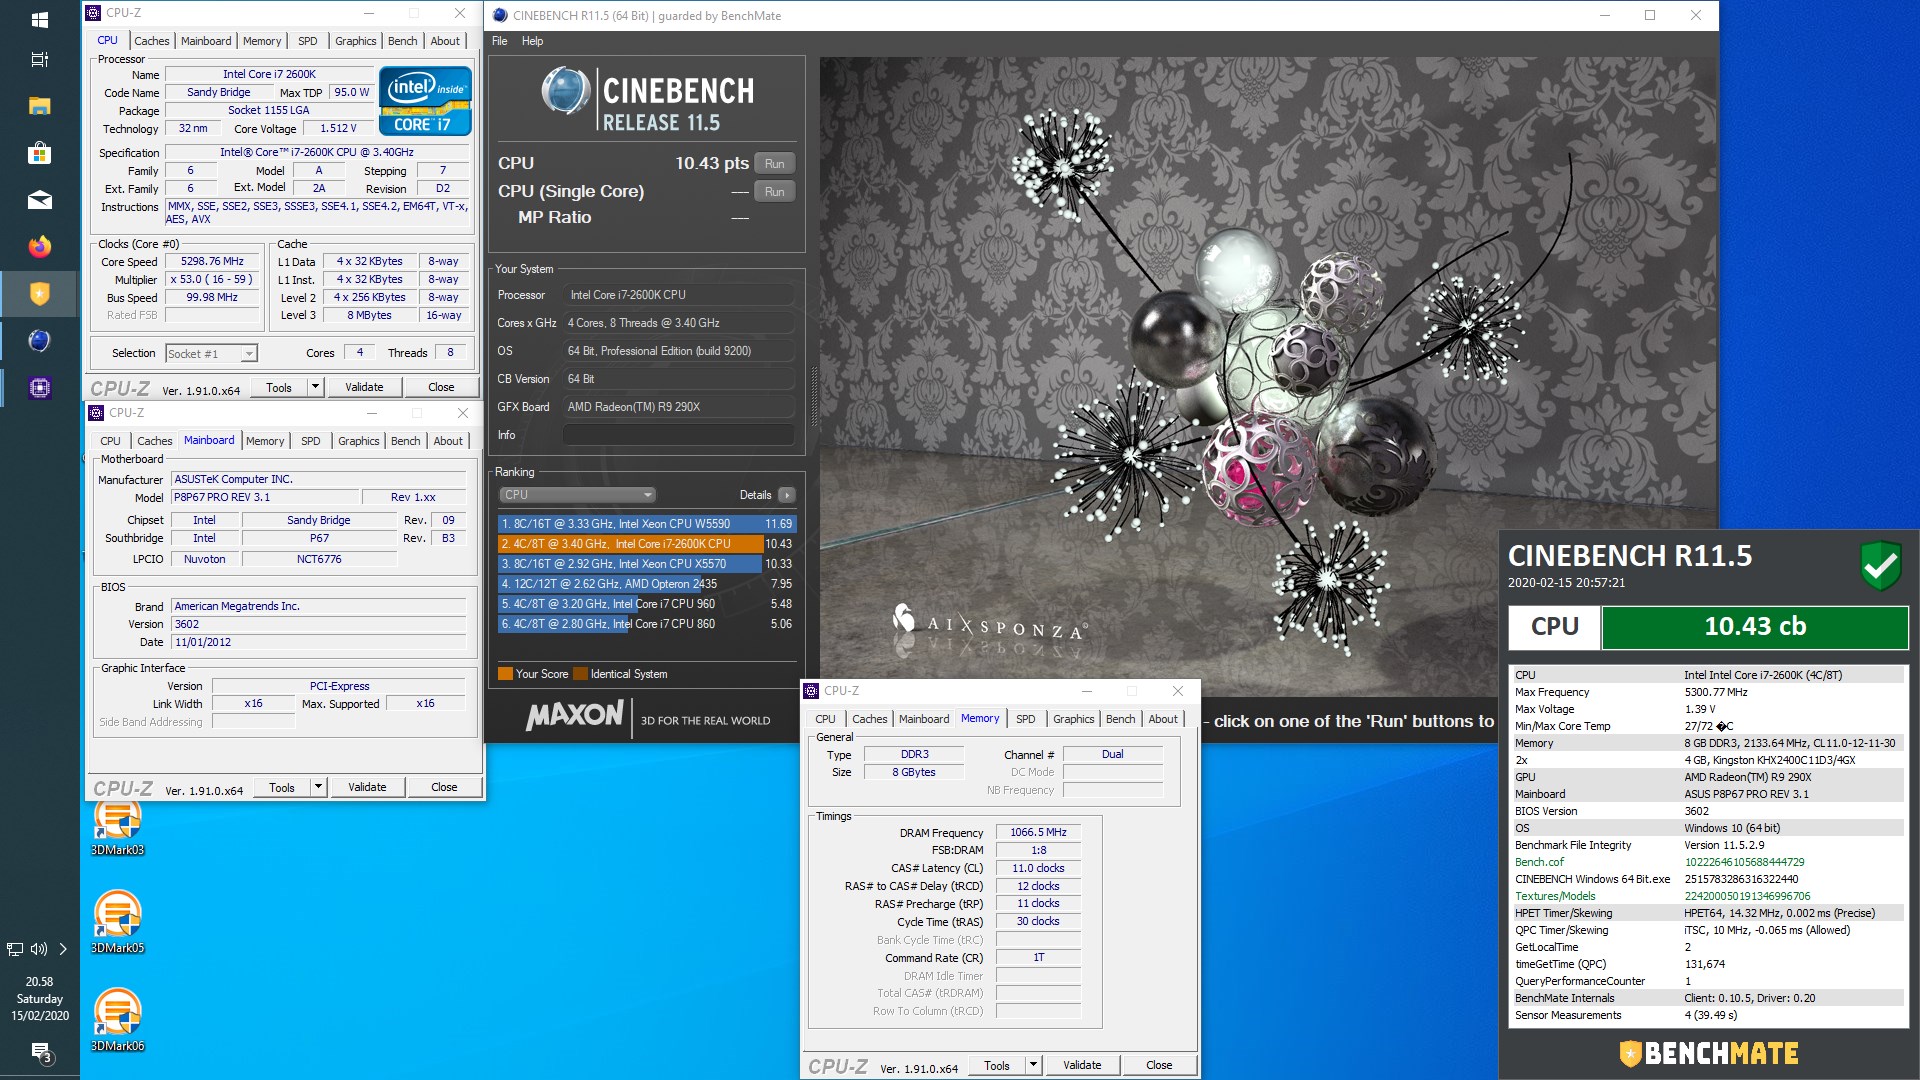Image resolution: width=1920 pixels, height=1080 pixels.
Task: Open the Memory tab in Mainboard CPU-Z window
Action: 265,441
